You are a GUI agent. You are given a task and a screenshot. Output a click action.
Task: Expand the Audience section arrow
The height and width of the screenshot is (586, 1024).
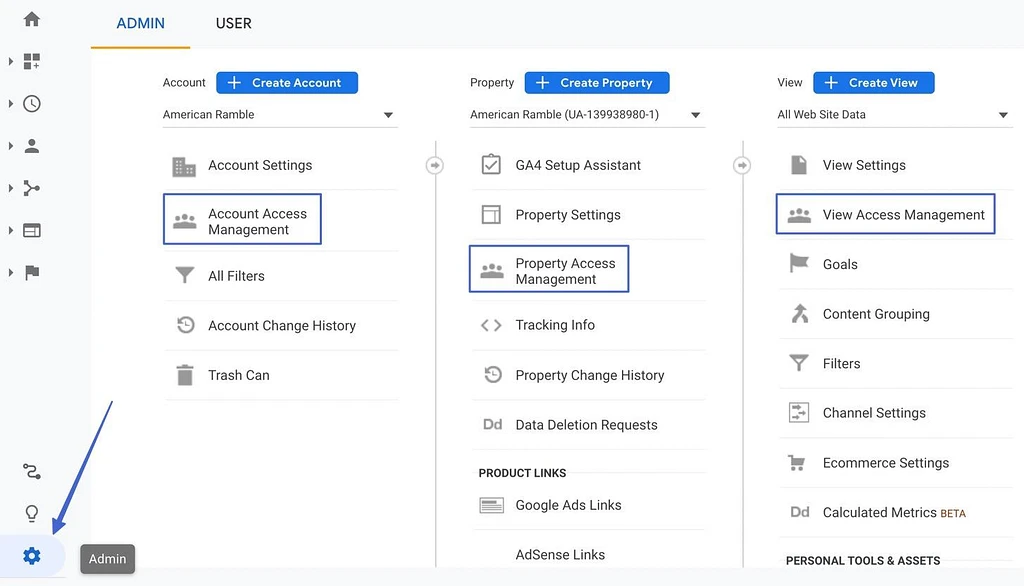point(10,146)
